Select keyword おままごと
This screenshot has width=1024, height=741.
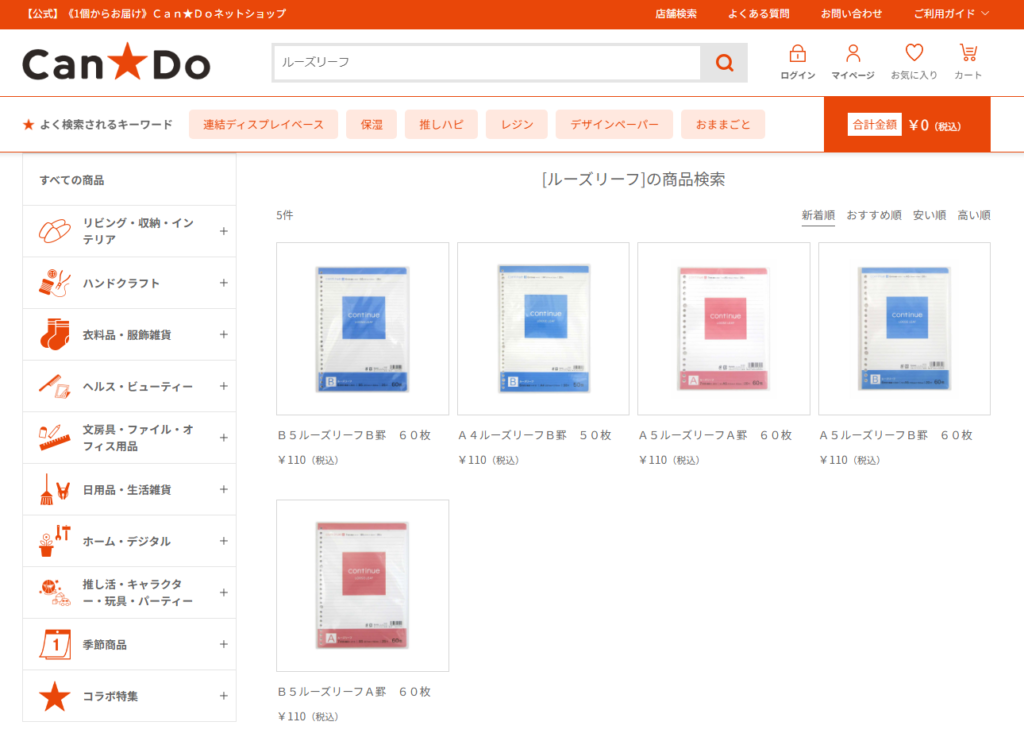[x=723, y=124]
